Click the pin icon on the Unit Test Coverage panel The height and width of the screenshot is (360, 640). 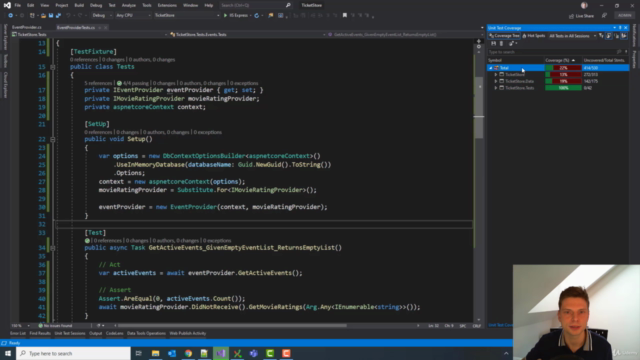point(620,28)
